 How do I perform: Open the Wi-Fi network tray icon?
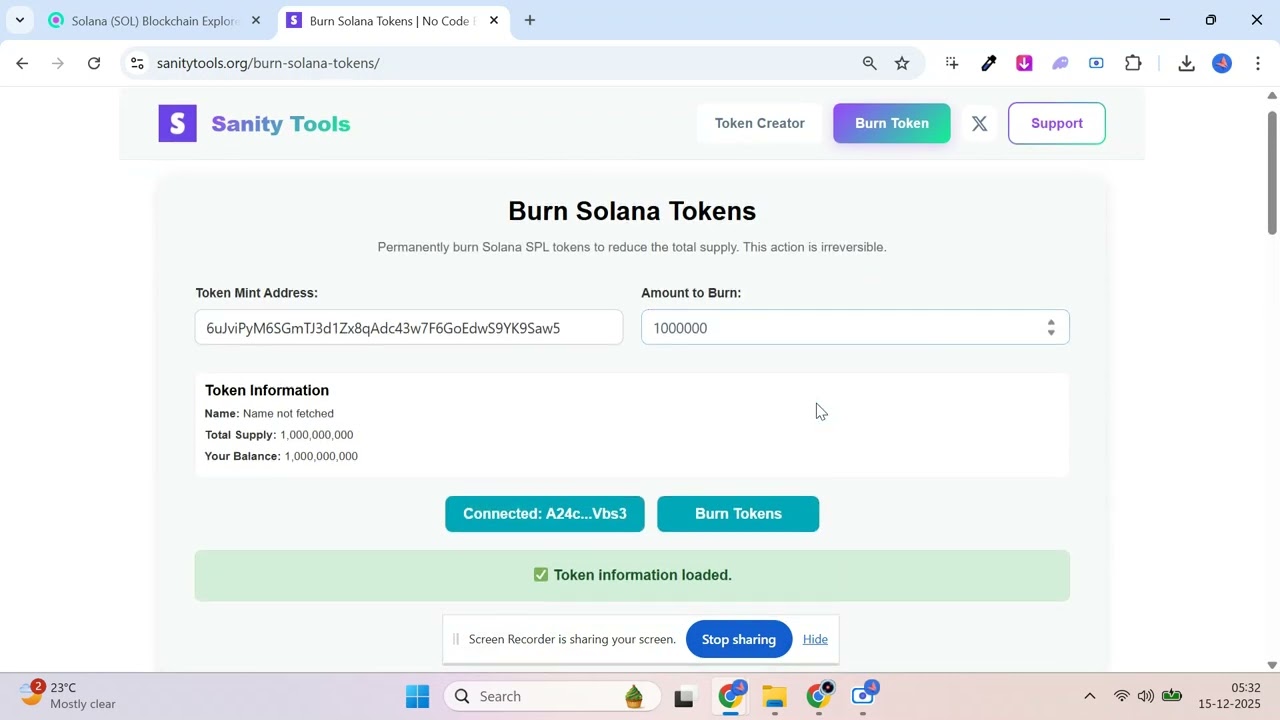(x=1122, y=696)
